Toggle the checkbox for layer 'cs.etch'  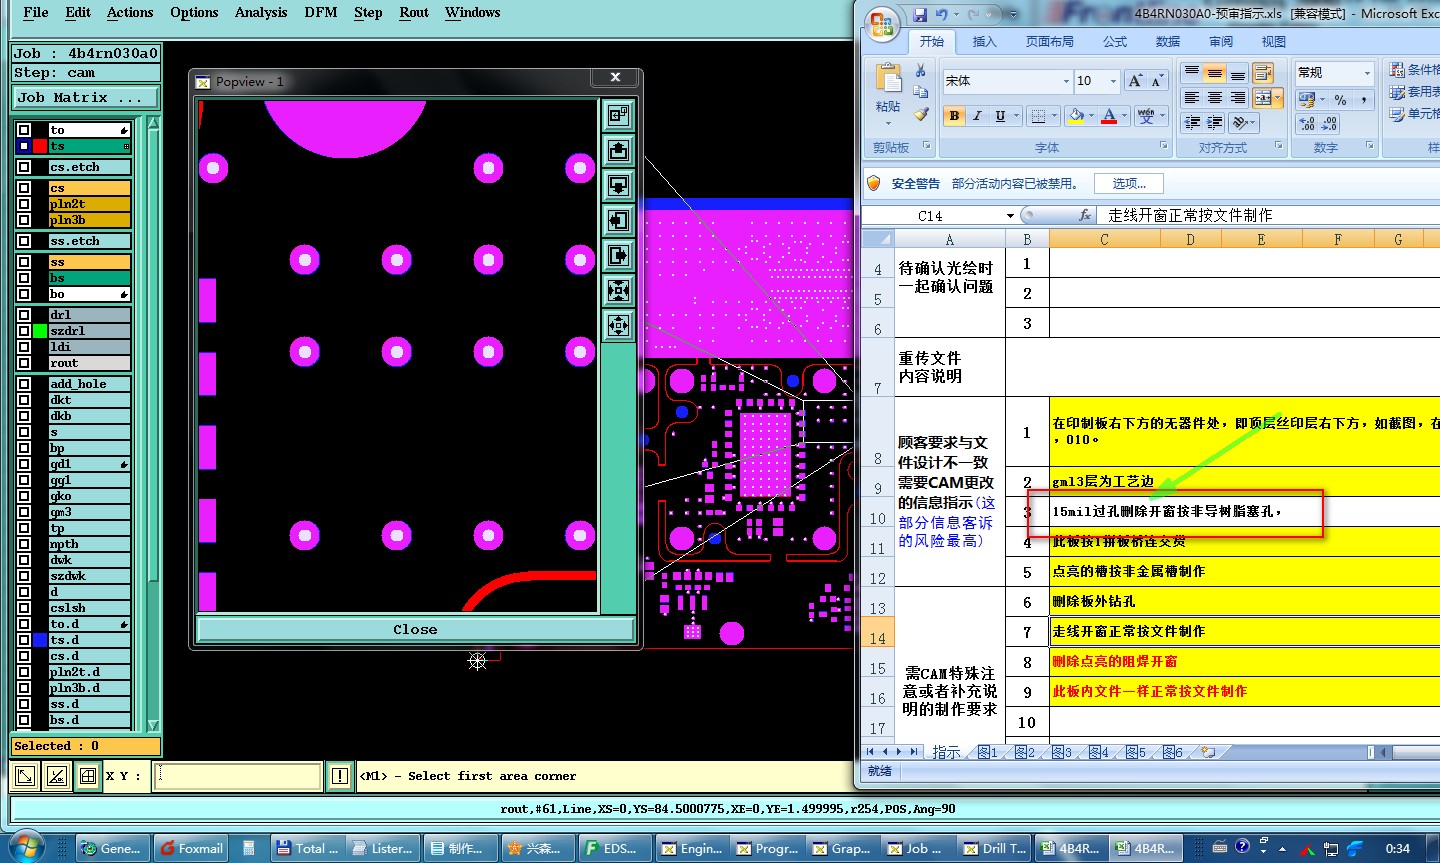(x=24, y=167)
